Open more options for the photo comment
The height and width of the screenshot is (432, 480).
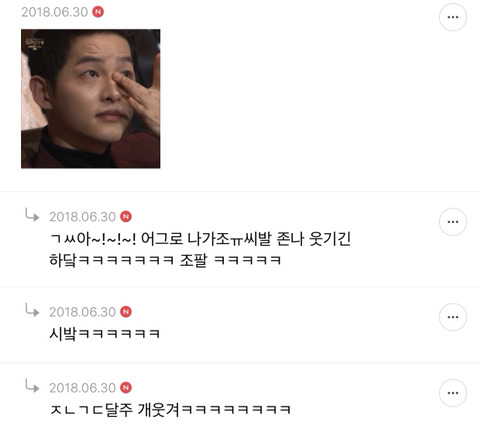[453, 17]
